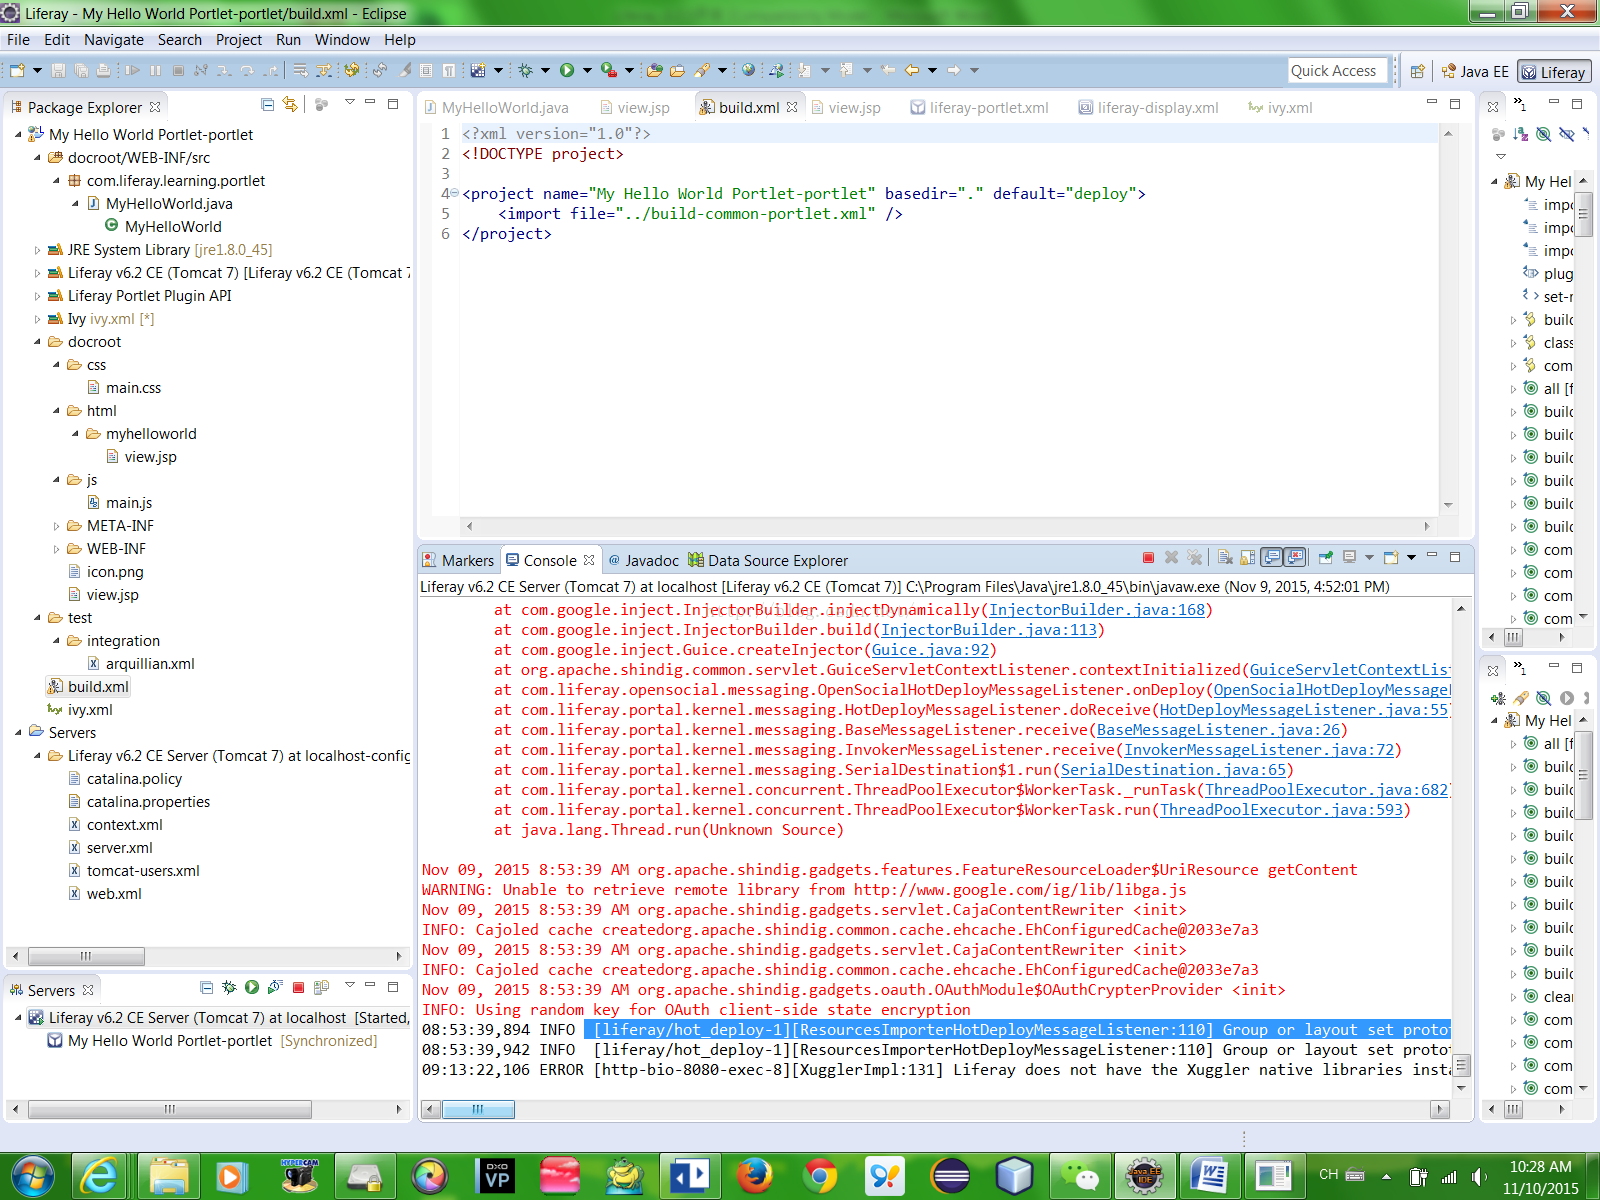Expand the JRE System Library node
1600x1200 pixels.
click(x=37, y=250)
